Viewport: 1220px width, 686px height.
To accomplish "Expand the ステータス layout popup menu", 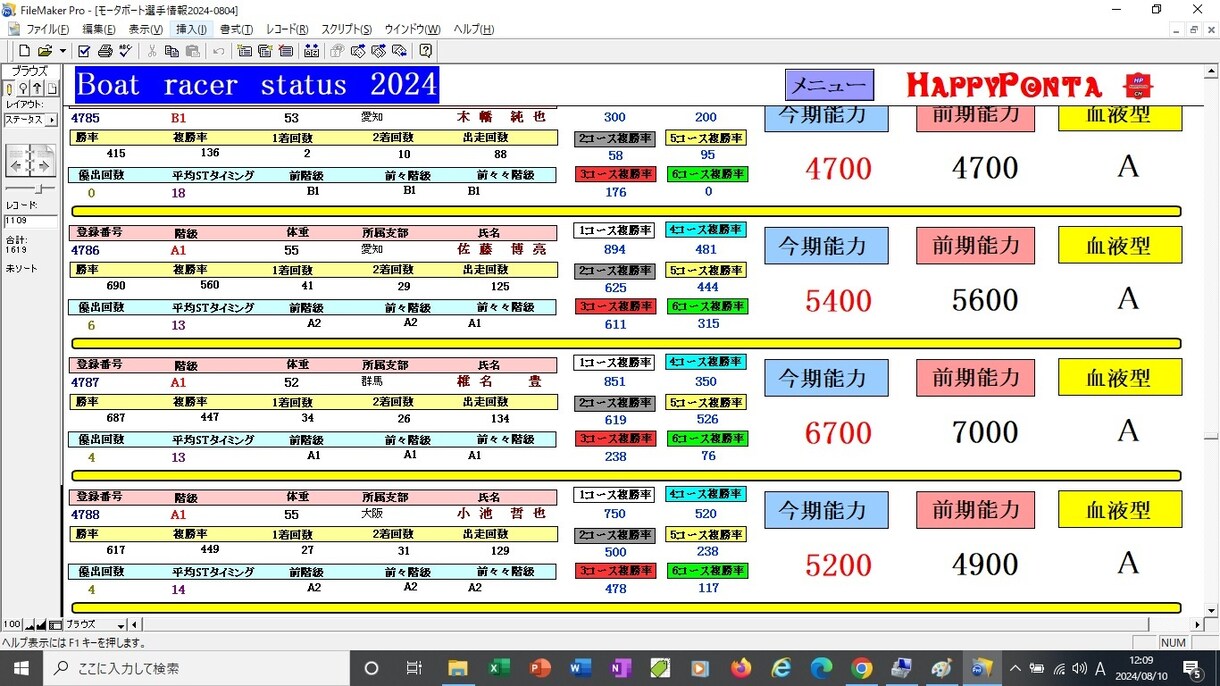I will [30, 120].
